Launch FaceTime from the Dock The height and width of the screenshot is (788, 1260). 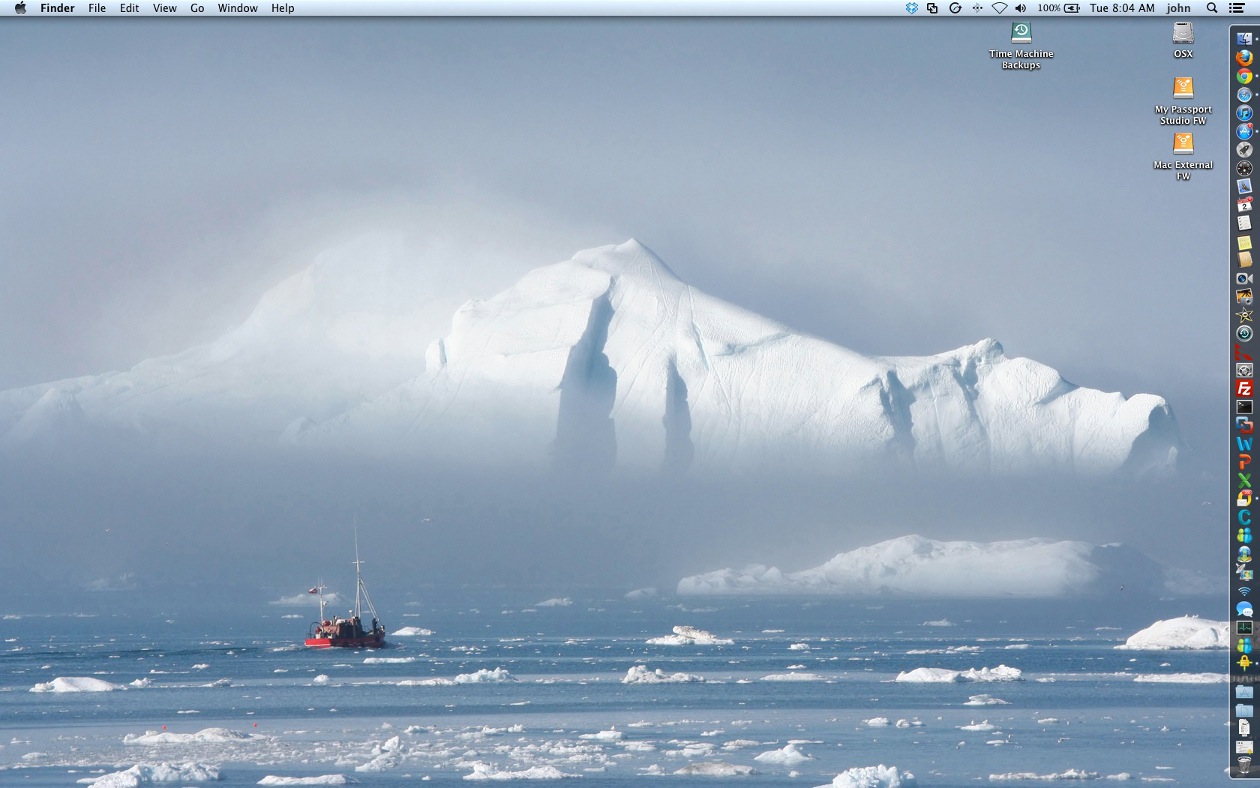point(1244,278)
